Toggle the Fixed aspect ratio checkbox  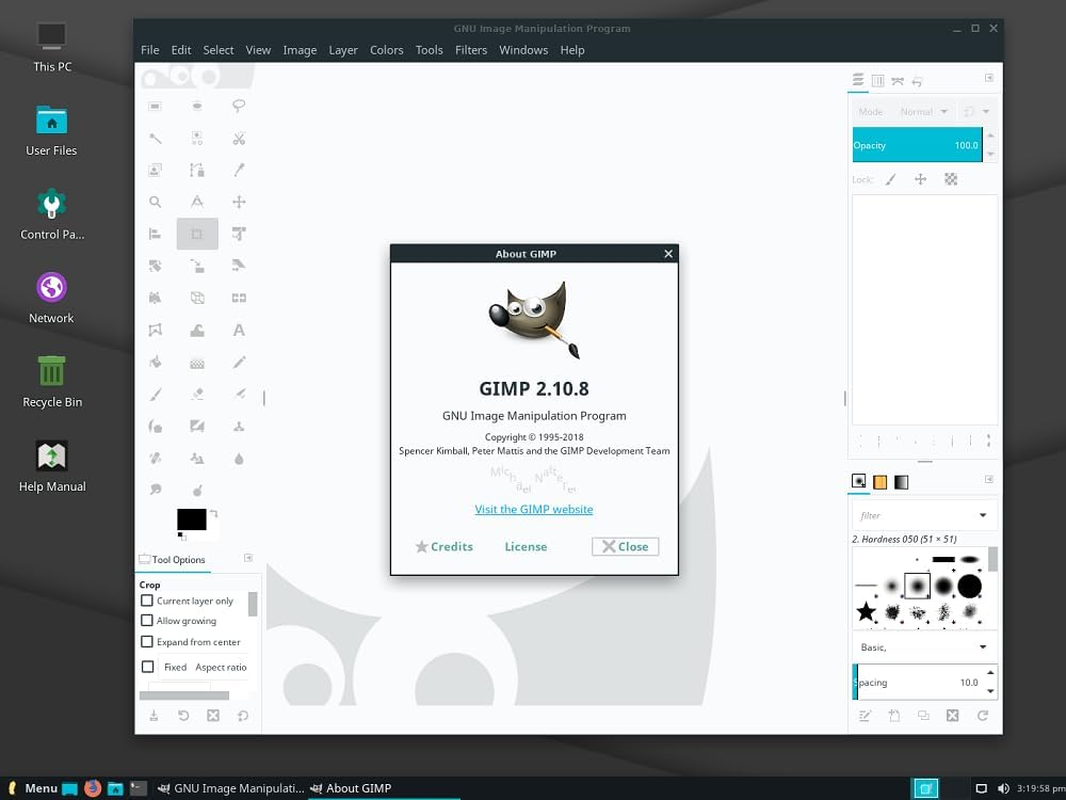[x=147, y=667]
